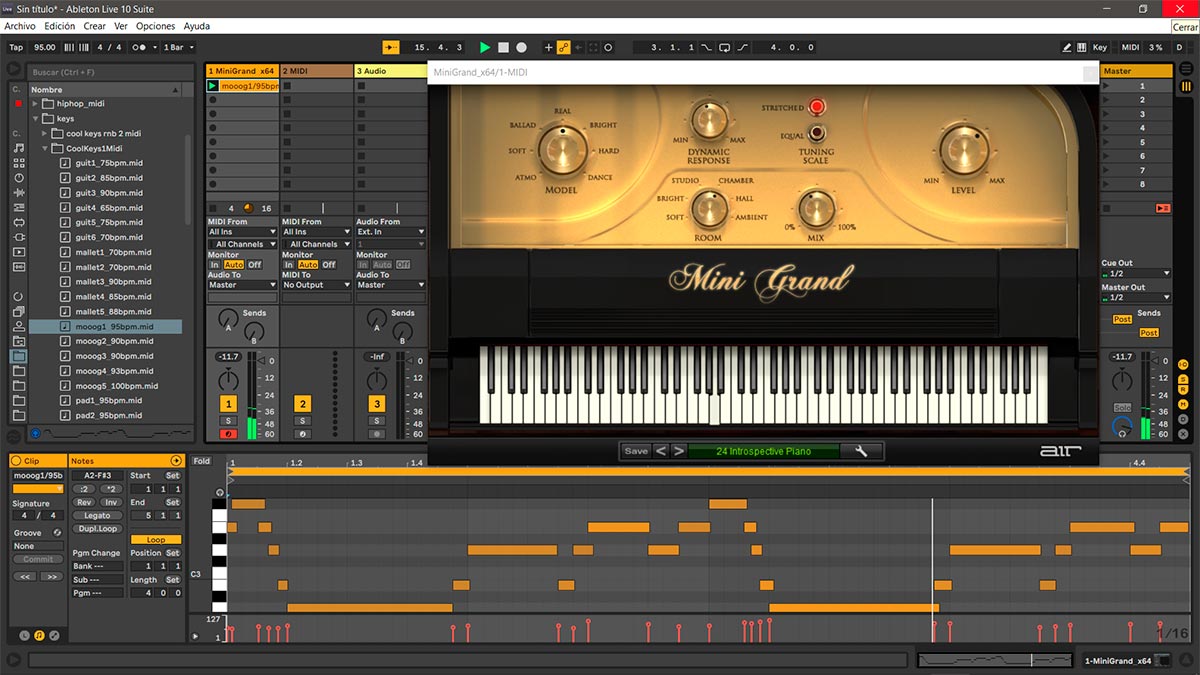
Task: Show the Envelopes box icon in clip view
Action: (x=54, y=635)
